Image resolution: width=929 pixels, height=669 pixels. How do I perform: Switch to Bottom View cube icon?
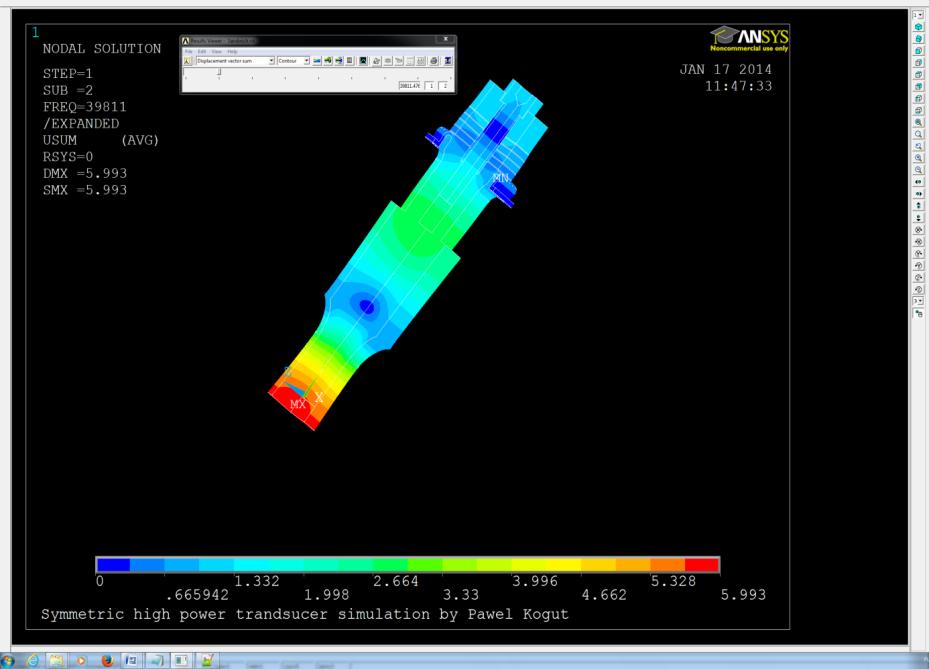[x=919, y=110]
